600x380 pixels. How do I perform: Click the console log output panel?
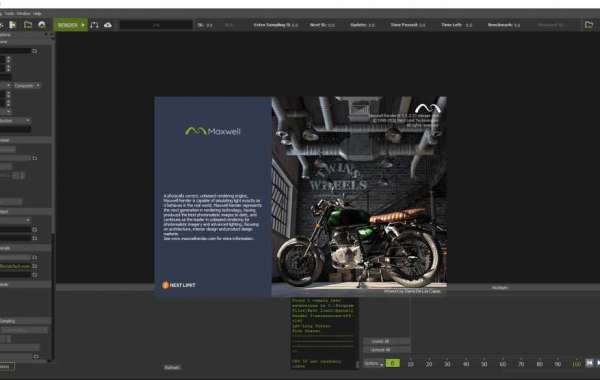(324, 333)
